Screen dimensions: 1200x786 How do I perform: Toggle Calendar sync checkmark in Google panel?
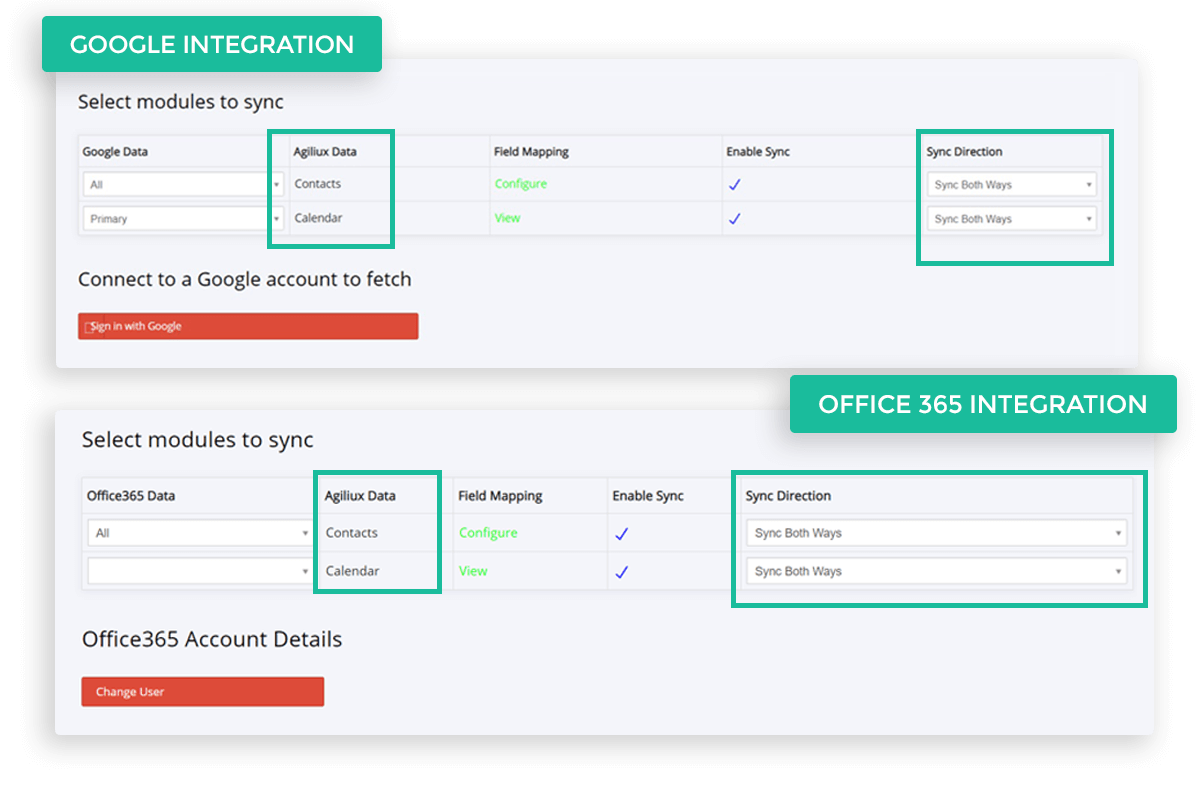pos(734,219)
